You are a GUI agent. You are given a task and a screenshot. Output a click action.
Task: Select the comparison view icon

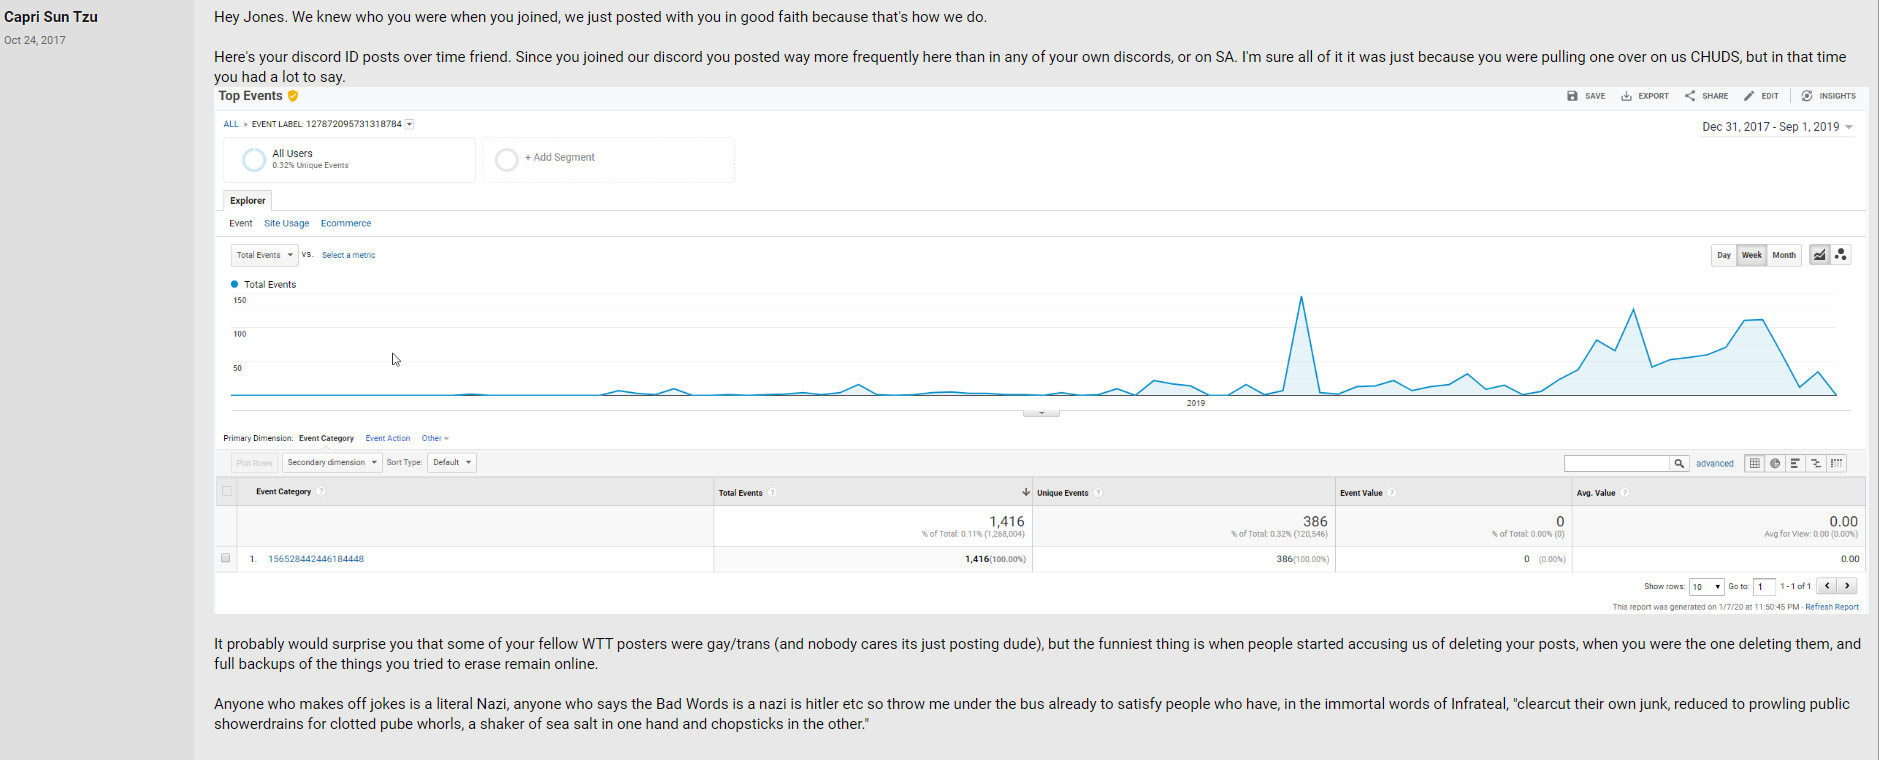(x=1816, y=463)
